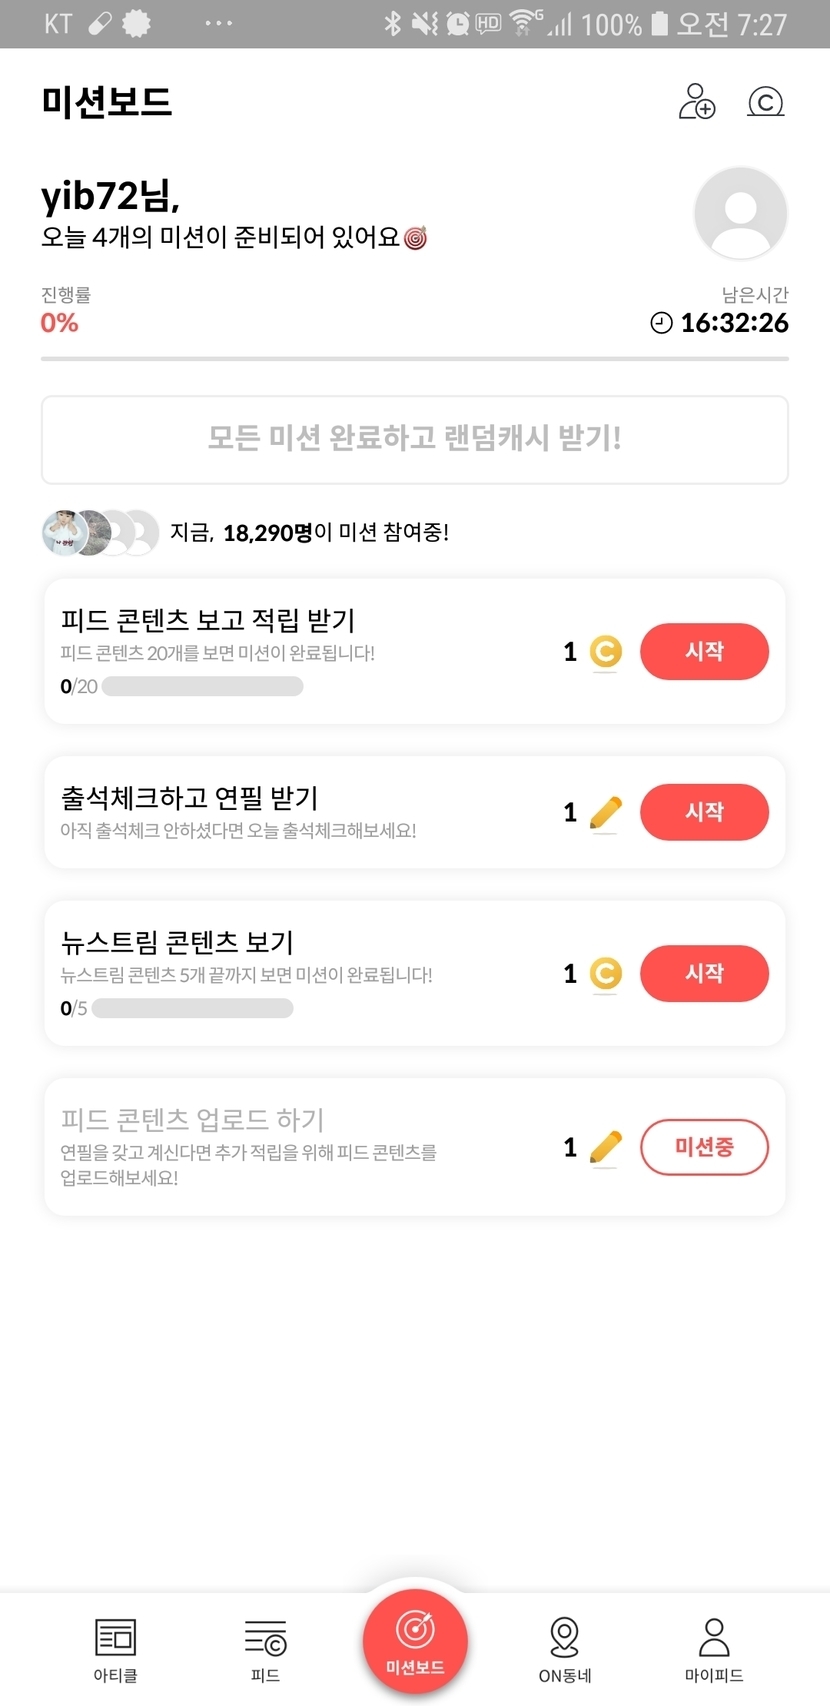Open the 아티클 tab
The image size is (830, 1706).
click(x=115, y=1649)
